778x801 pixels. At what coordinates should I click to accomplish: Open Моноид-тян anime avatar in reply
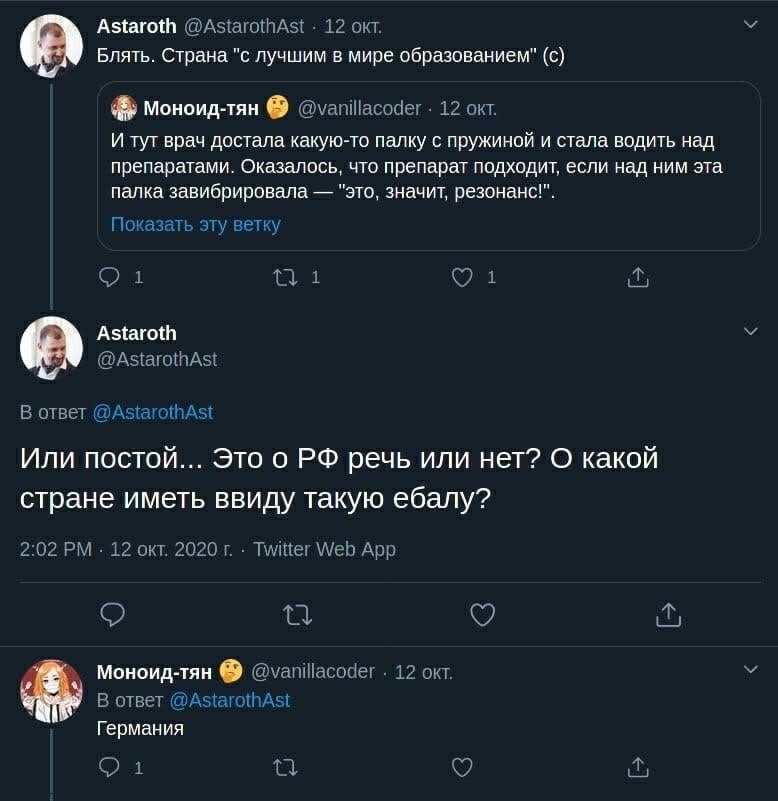pyautogui.click(x=51, y=690)
